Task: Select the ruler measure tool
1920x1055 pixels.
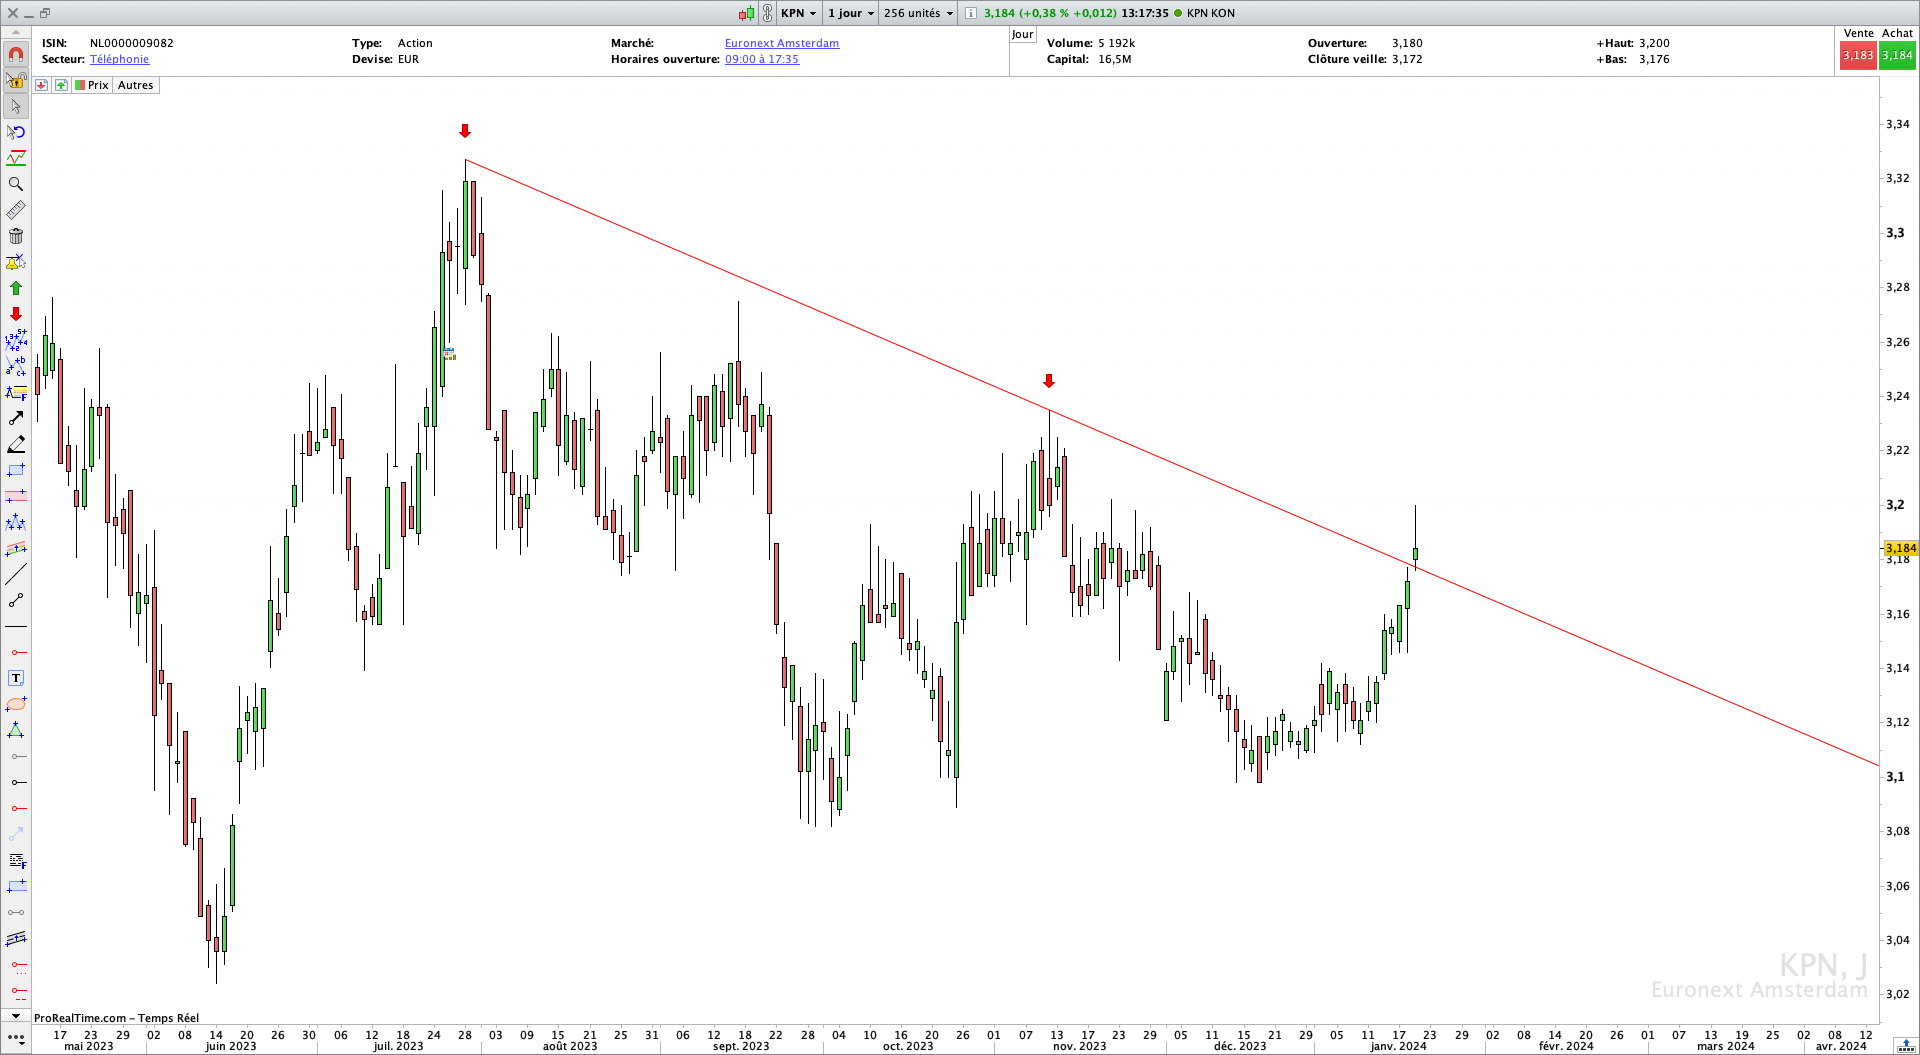Action: [x=16, y=210]
